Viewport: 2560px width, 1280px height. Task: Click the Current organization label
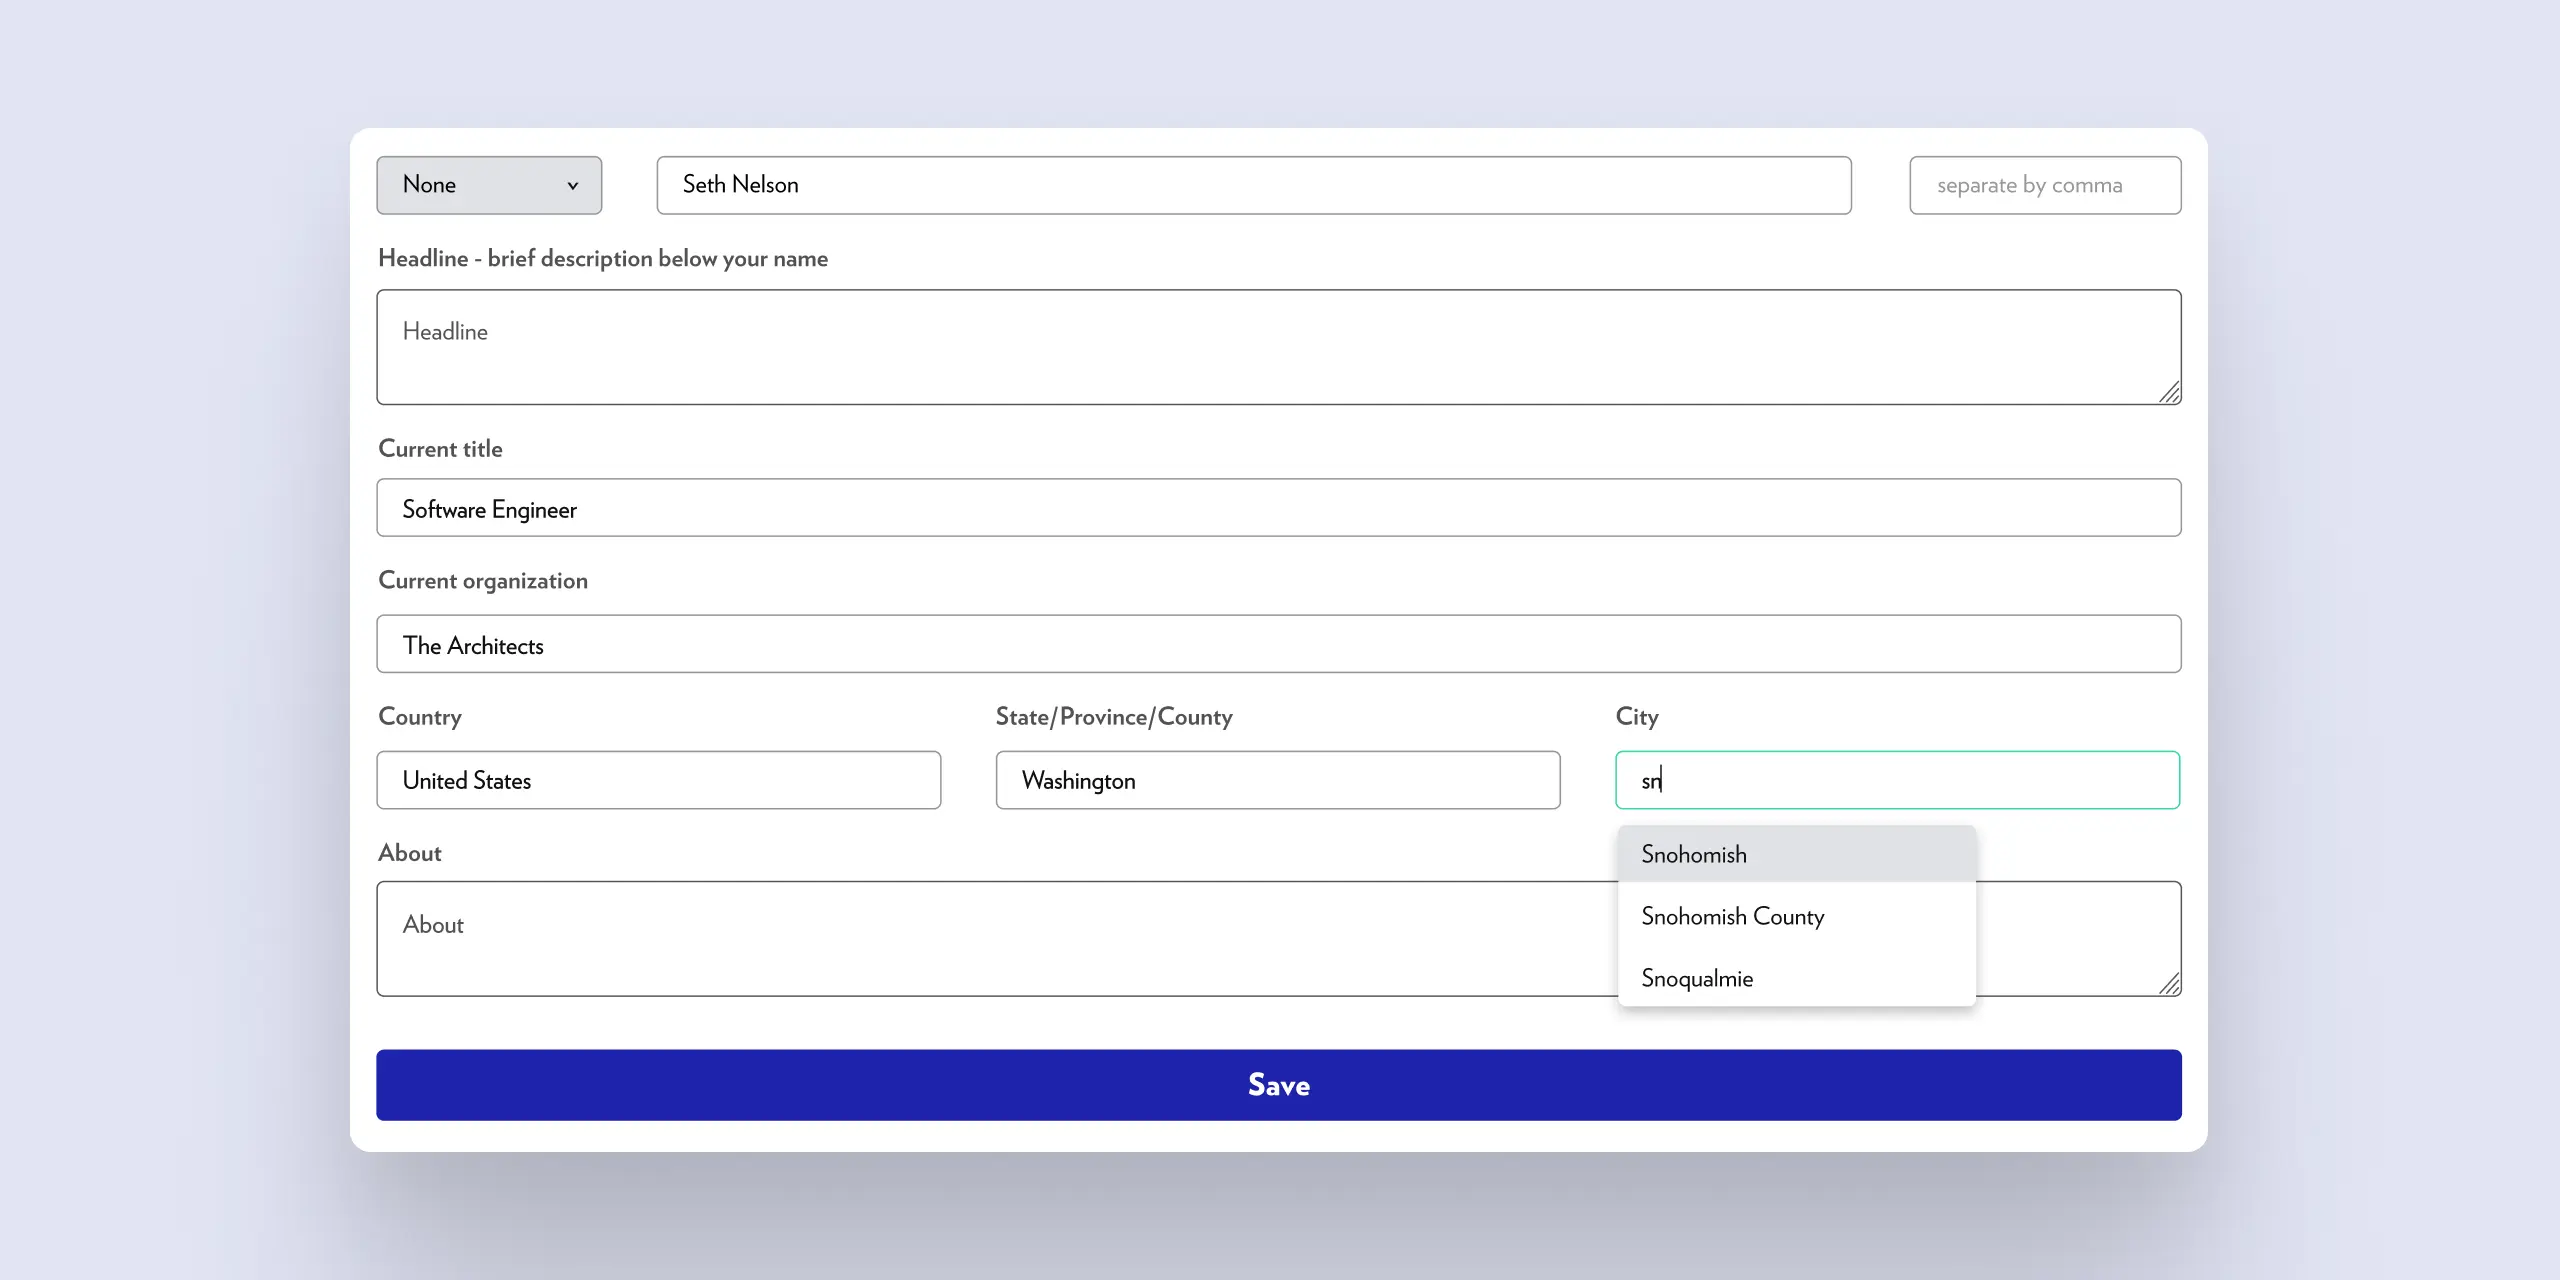(x=482, y=581)
